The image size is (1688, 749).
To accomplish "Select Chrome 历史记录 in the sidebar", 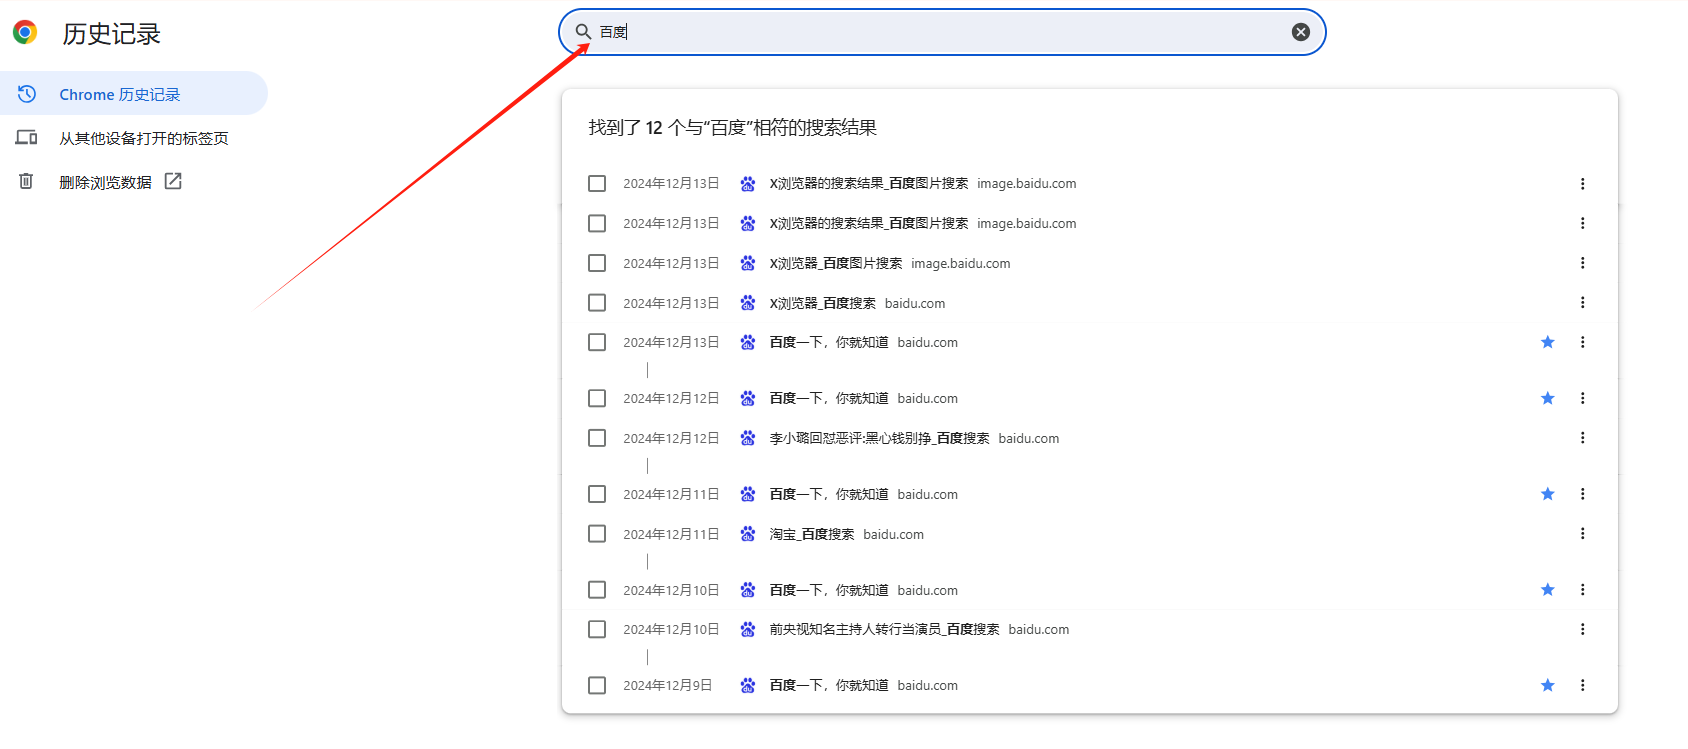I will coord(134,94).
